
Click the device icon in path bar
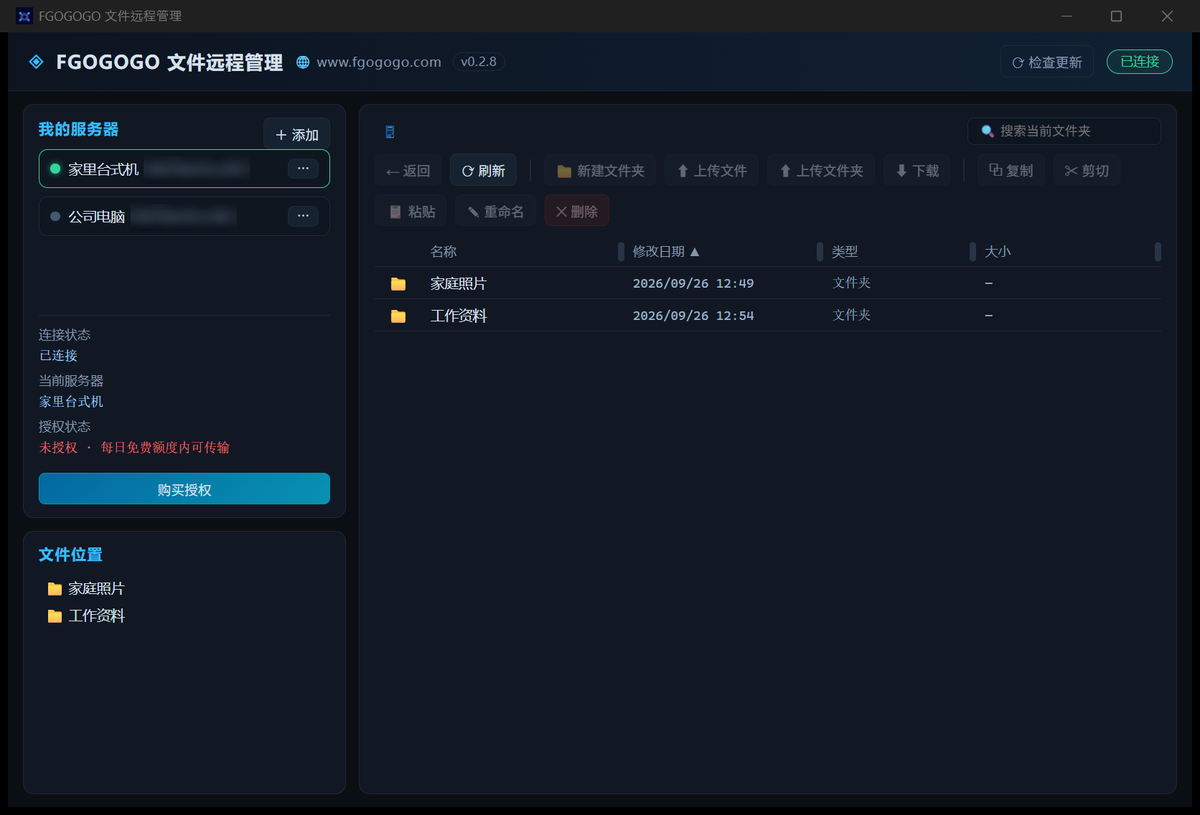(x=390, y=132)
